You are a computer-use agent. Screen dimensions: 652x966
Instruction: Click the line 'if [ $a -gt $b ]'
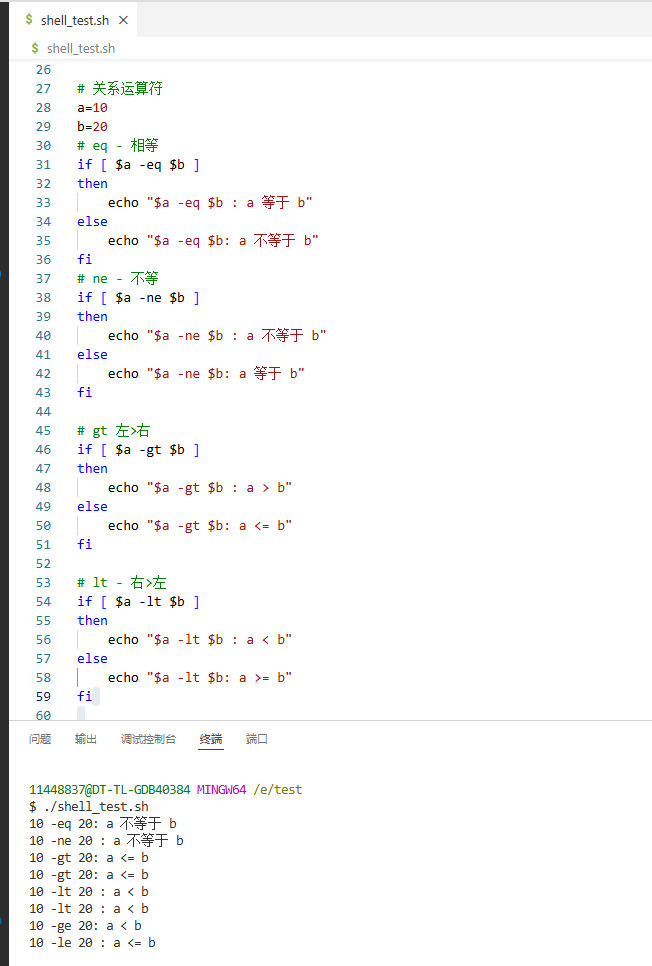(138, 450)
